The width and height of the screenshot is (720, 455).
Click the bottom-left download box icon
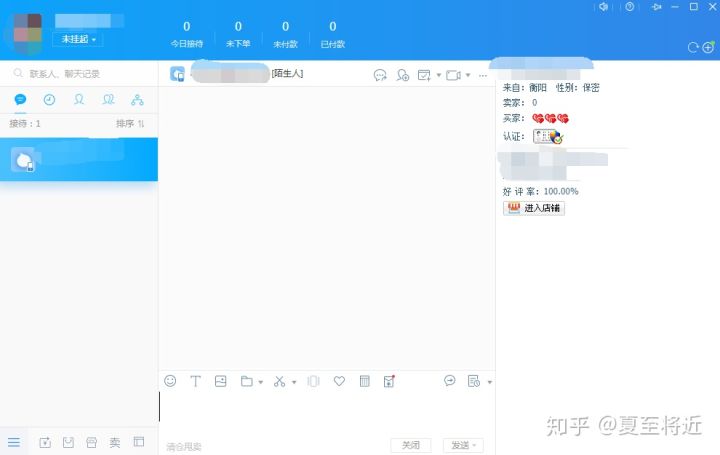click(45, 442)
